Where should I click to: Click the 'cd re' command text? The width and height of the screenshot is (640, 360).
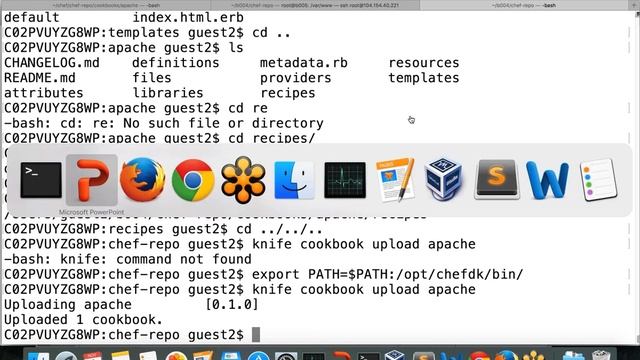(248, 108)
